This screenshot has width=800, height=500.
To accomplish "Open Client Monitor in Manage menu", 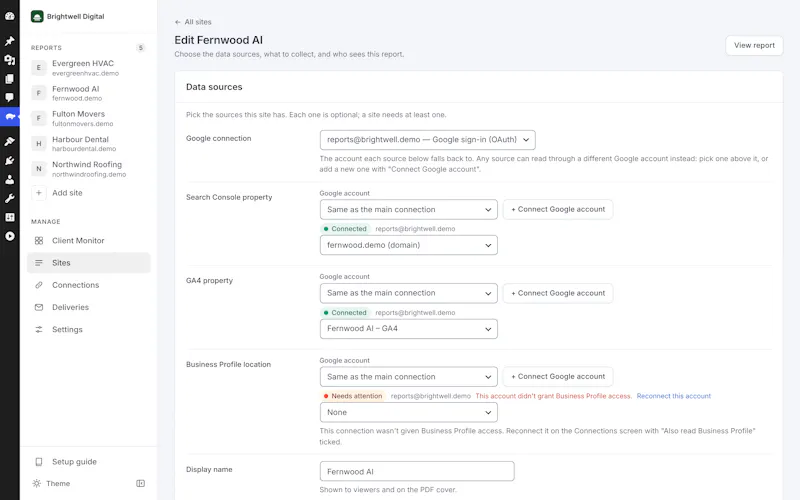I will click(x=89, y=240).
